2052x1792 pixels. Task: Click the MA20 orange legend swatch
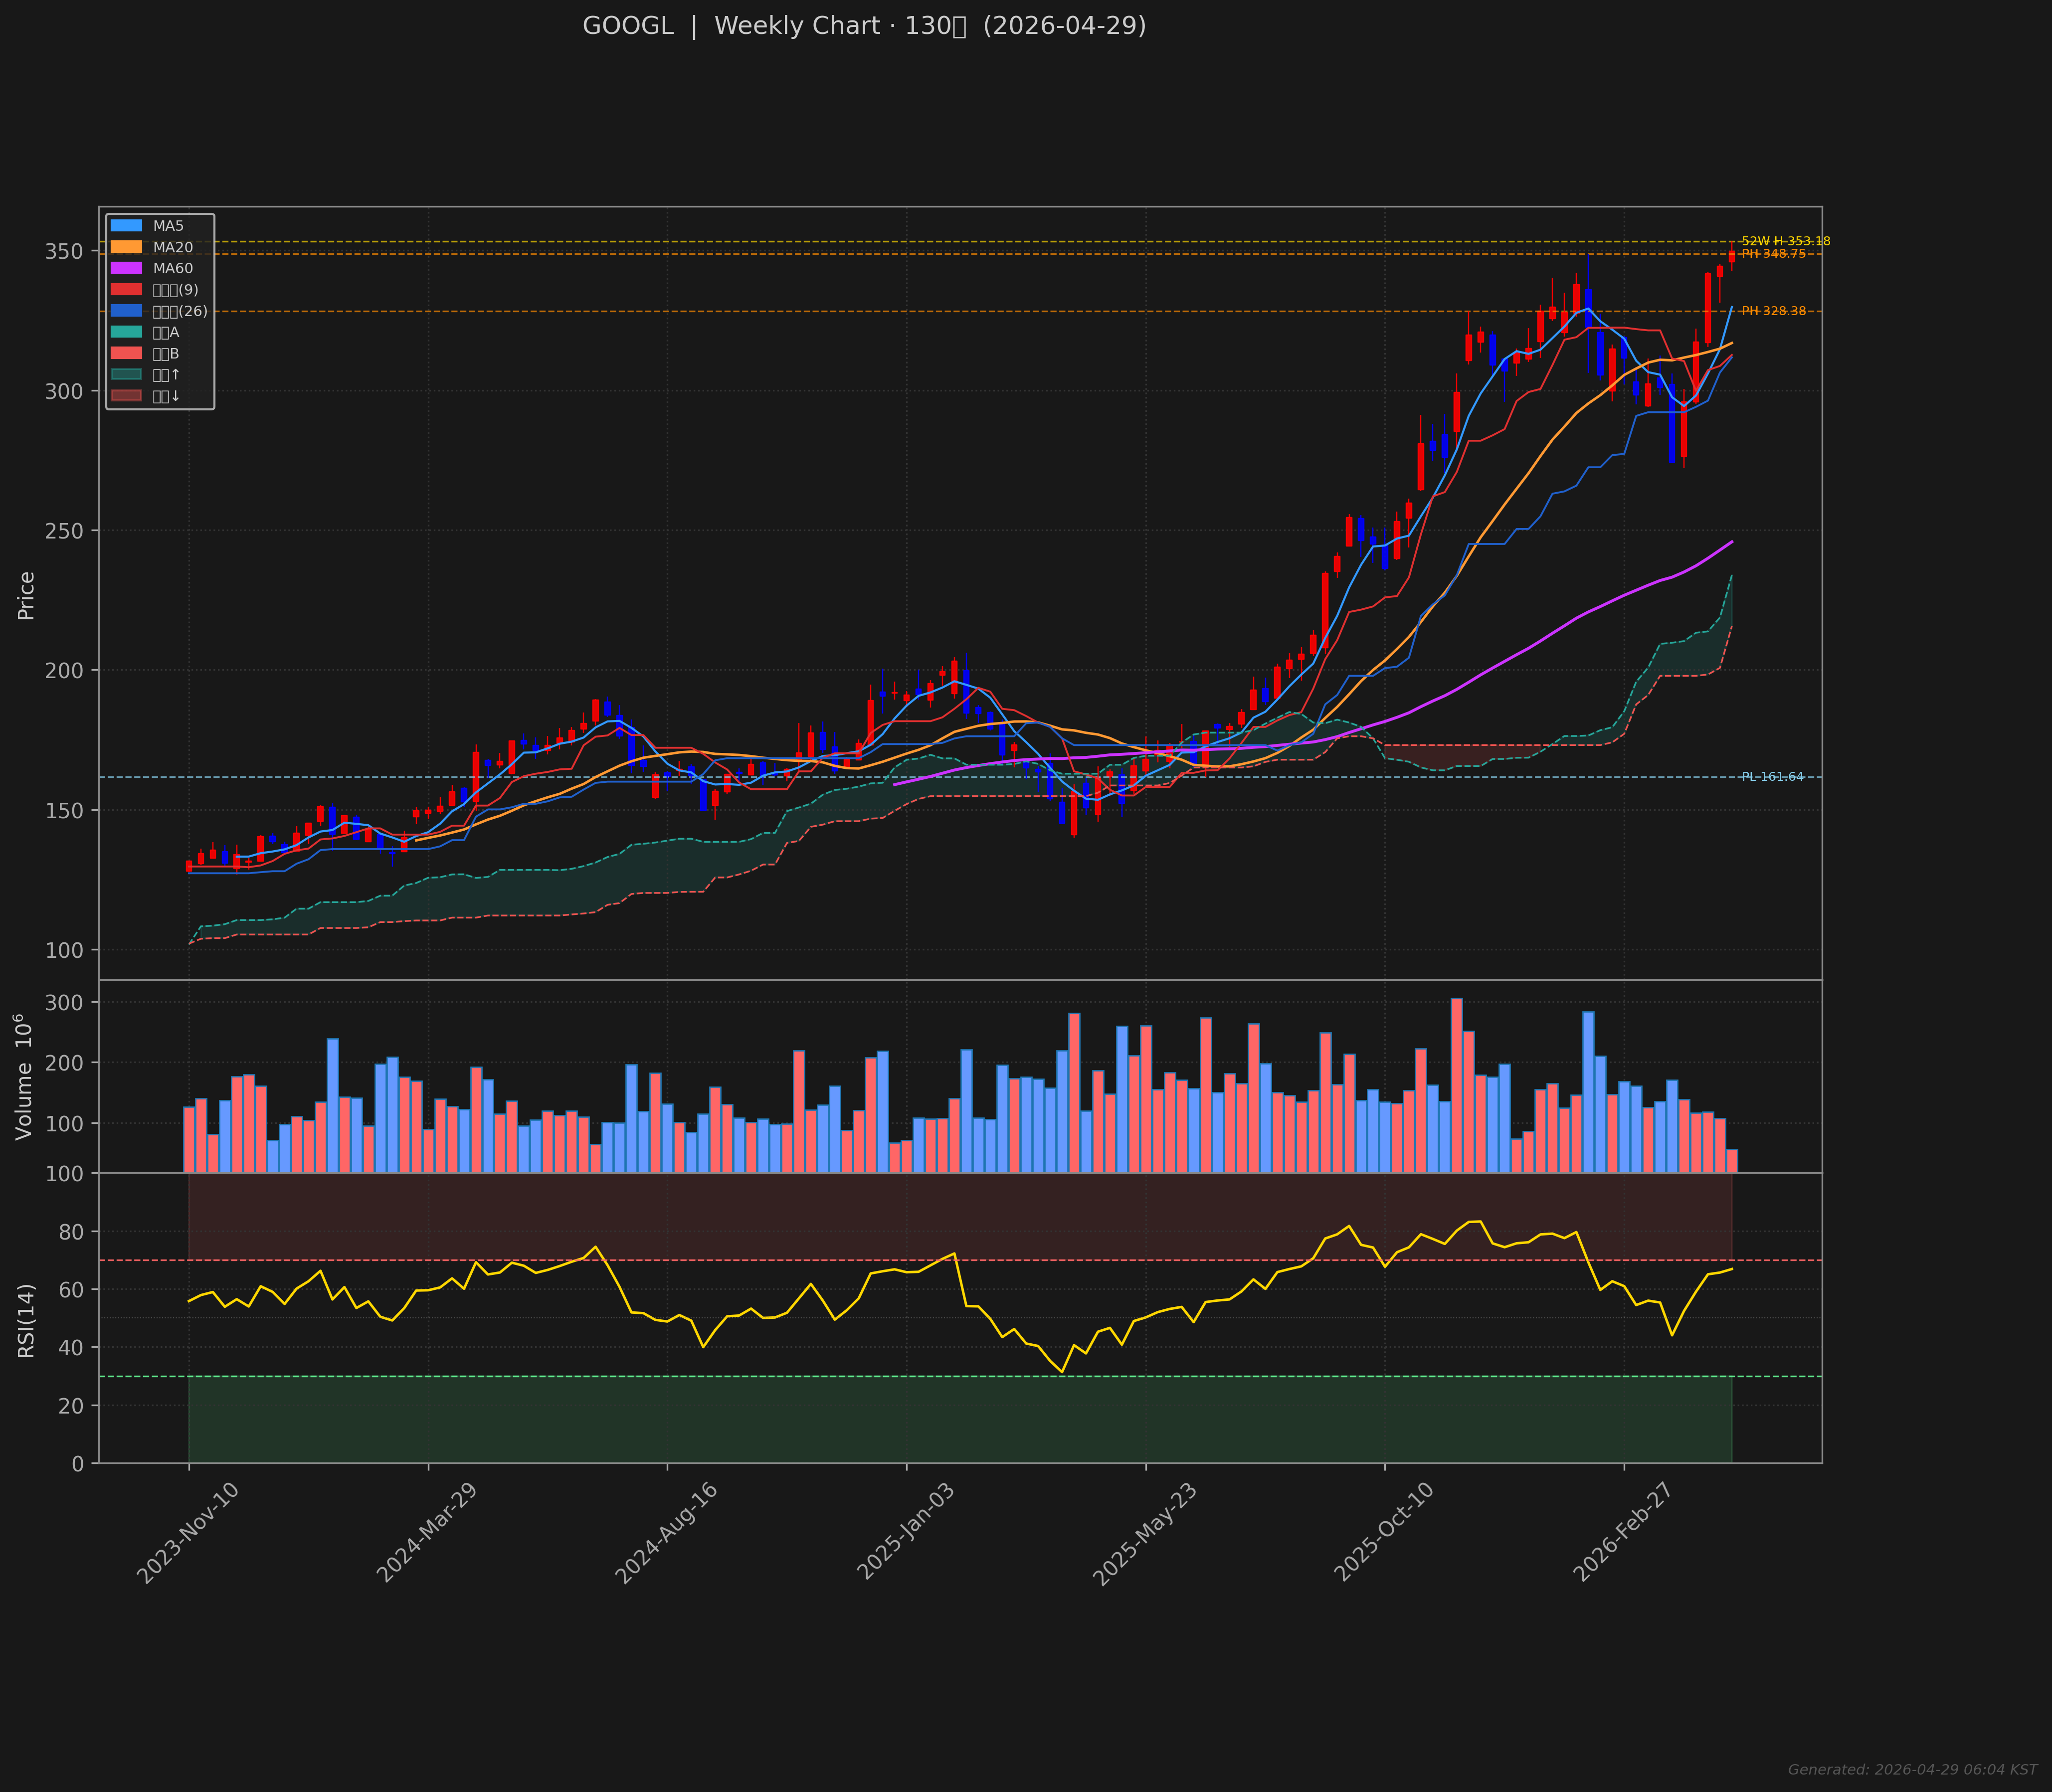(127, 247)
